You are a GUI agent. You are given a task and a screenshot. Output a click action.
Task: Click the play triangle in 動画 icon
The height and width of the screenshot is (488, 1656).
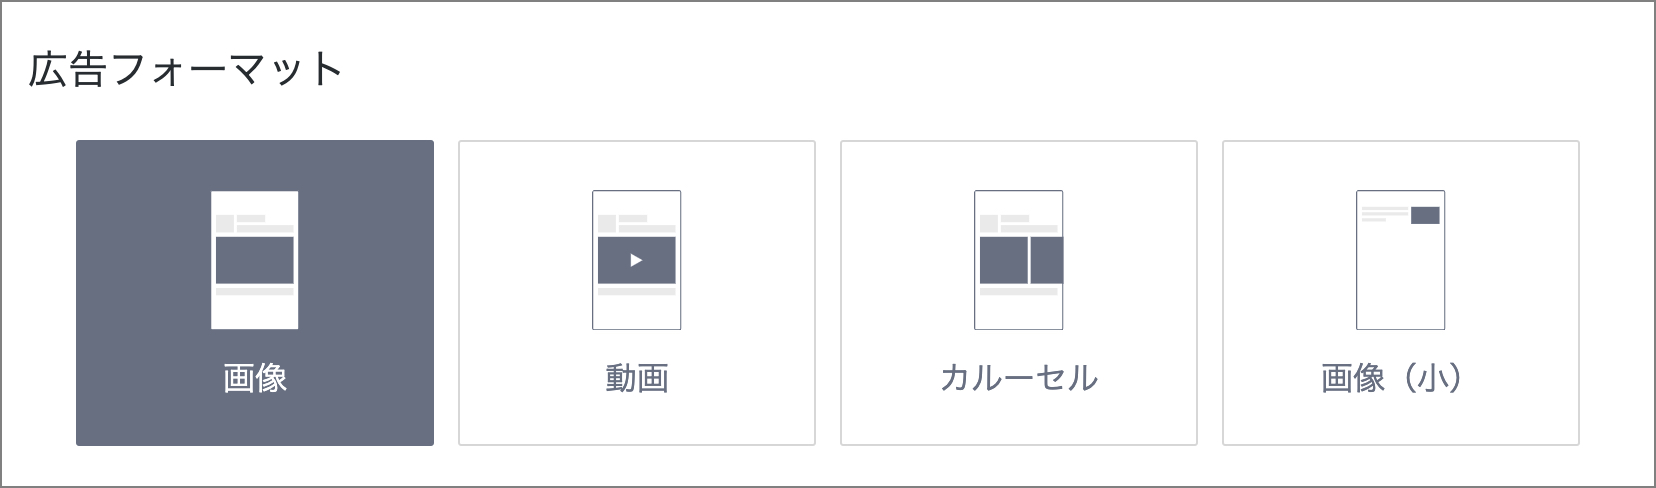pyautogui.click(x=637, y=261)
